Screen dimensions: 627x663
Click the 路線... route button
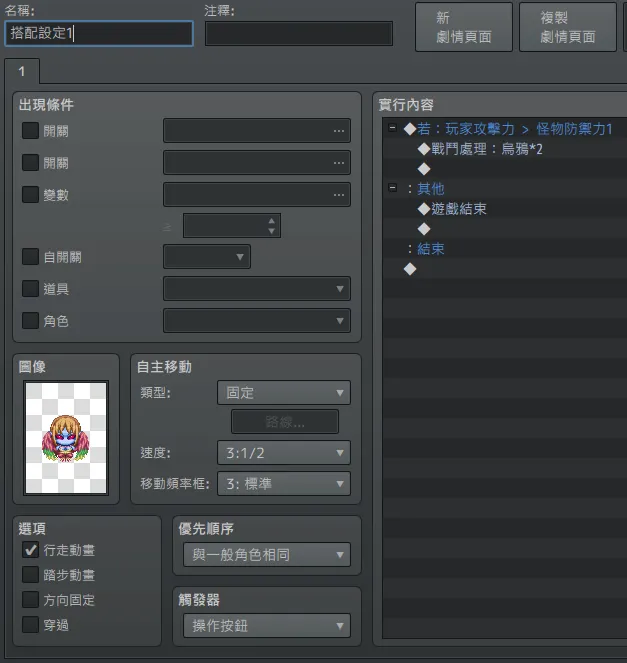[x=285, y=422]
